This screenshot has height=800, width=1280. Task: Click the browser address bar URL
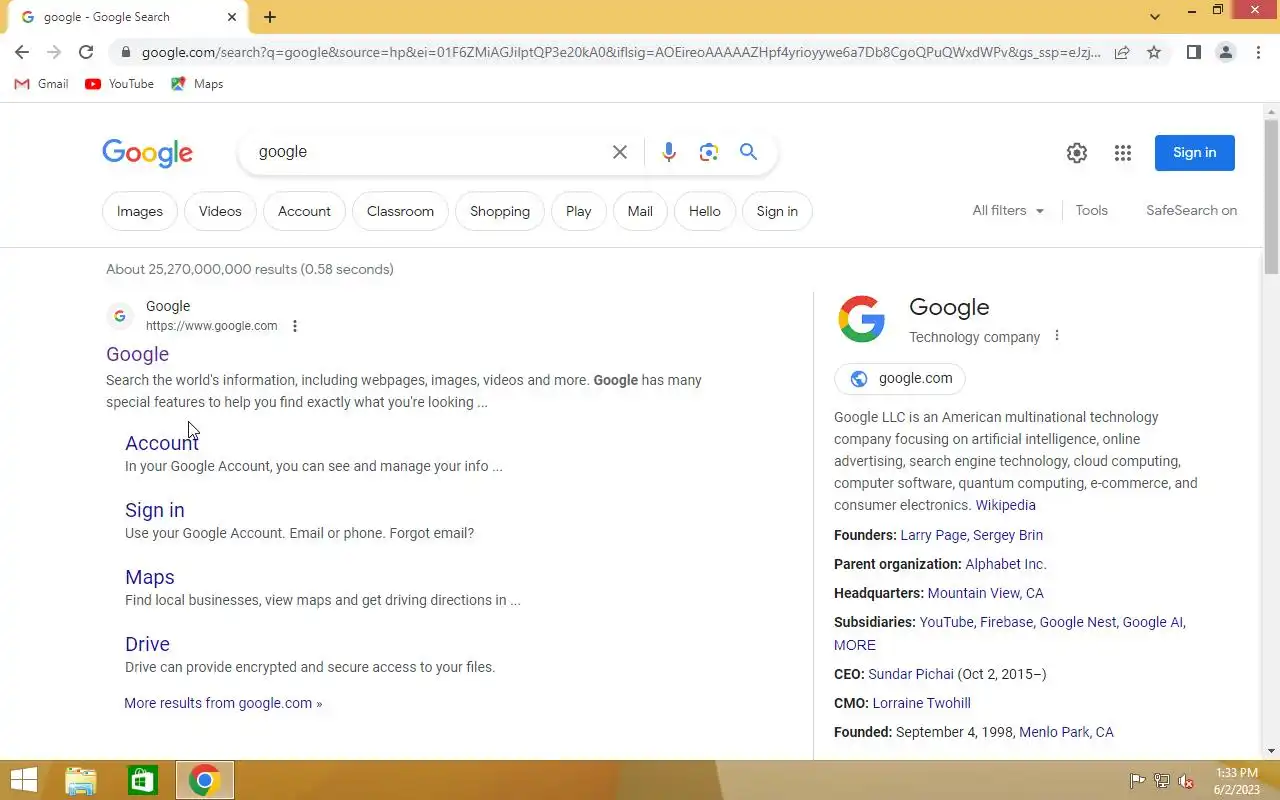click(x=620, y=52)
